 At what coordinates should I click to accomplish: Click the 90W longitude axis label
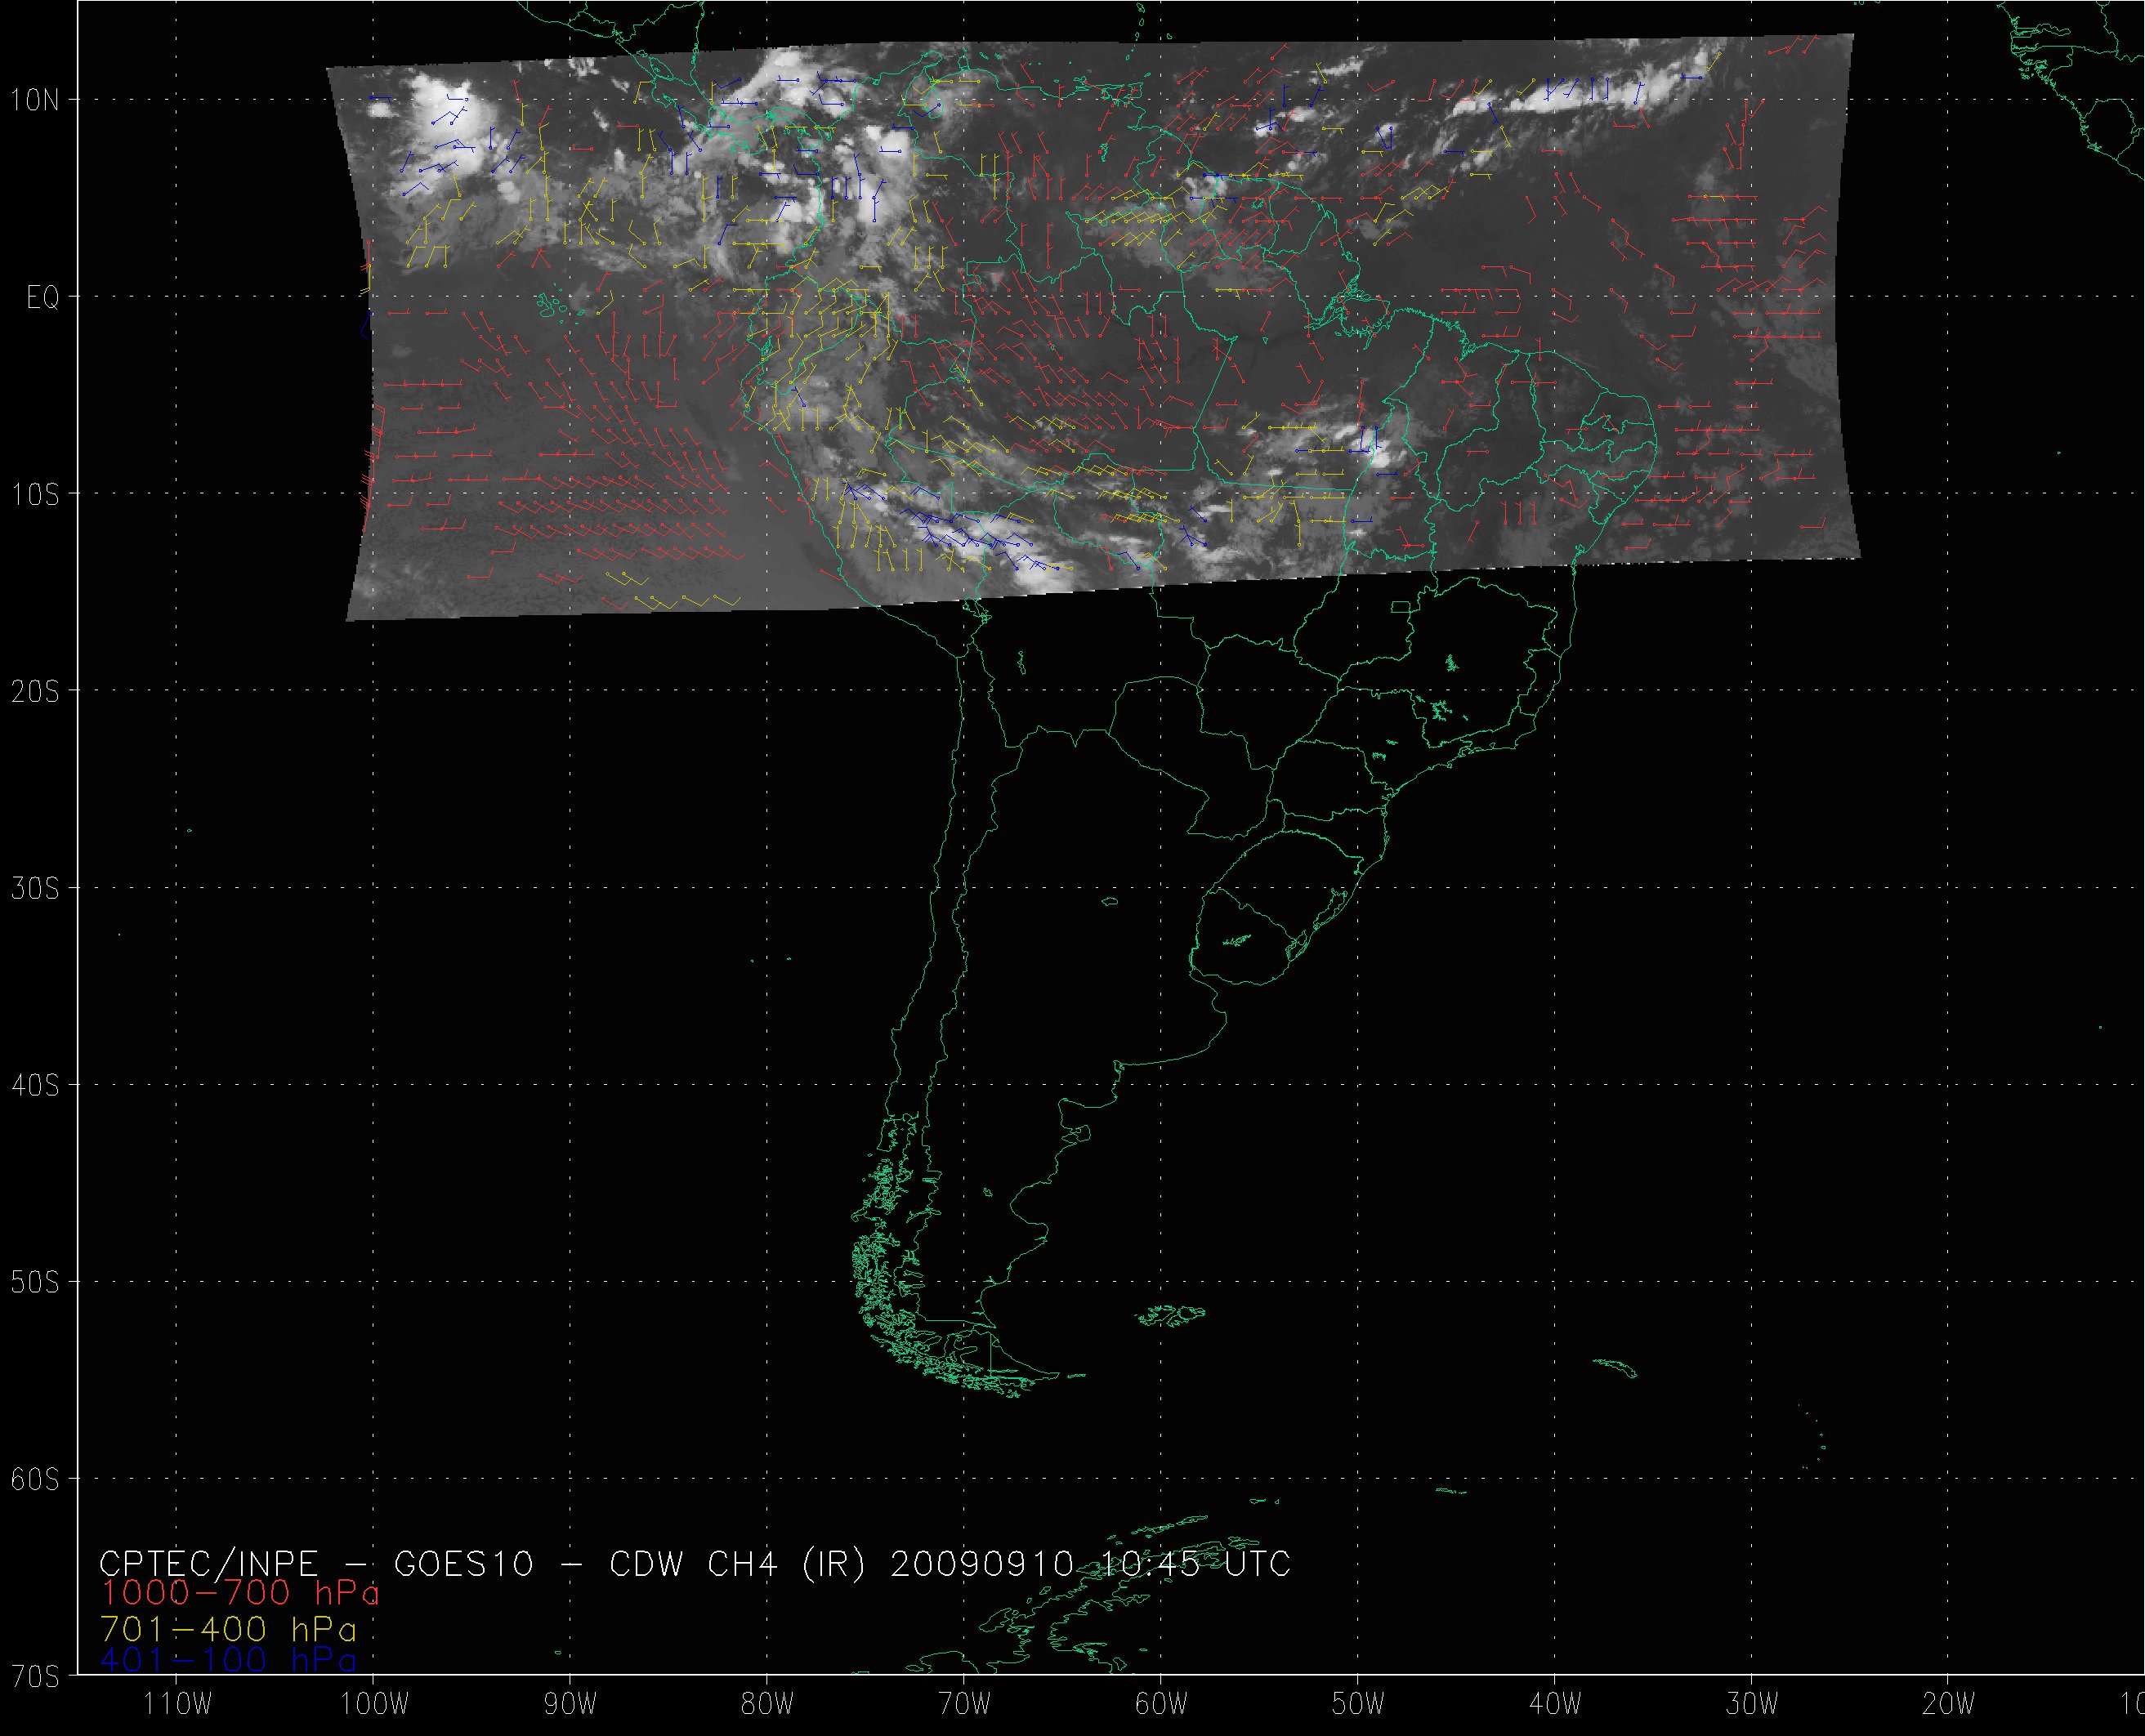pyautogui.click(x=570, y=1704)
